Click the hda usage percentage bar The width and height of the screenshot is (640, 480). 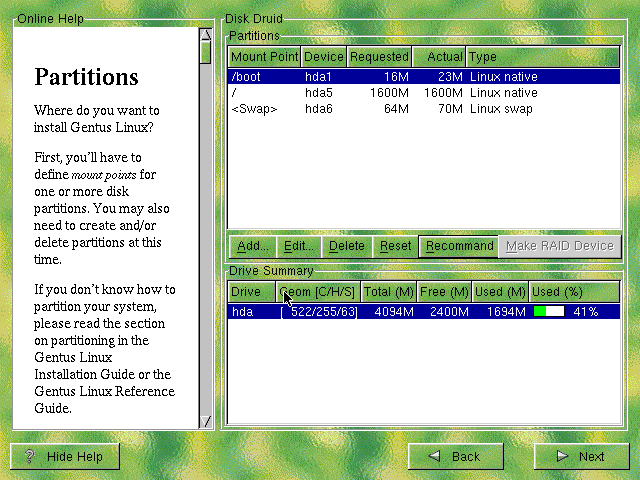[x=549, y=312]
